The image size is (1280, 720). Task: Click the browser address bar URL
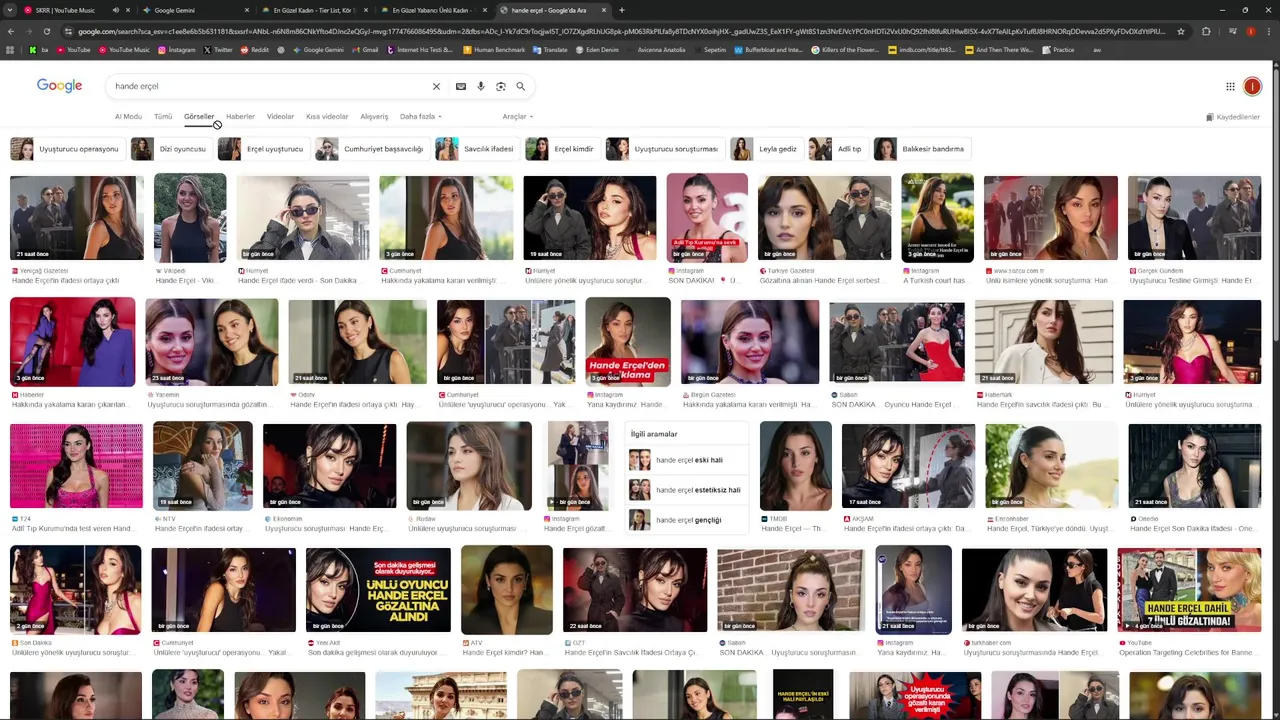pos(620,31)
